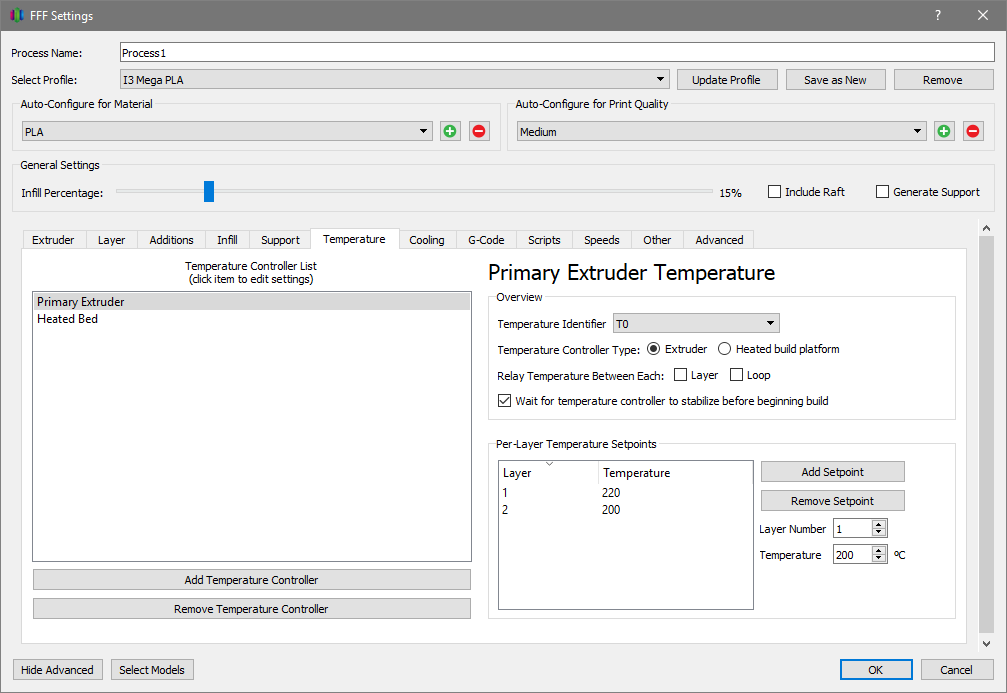Click the Temperature tab

355,239
